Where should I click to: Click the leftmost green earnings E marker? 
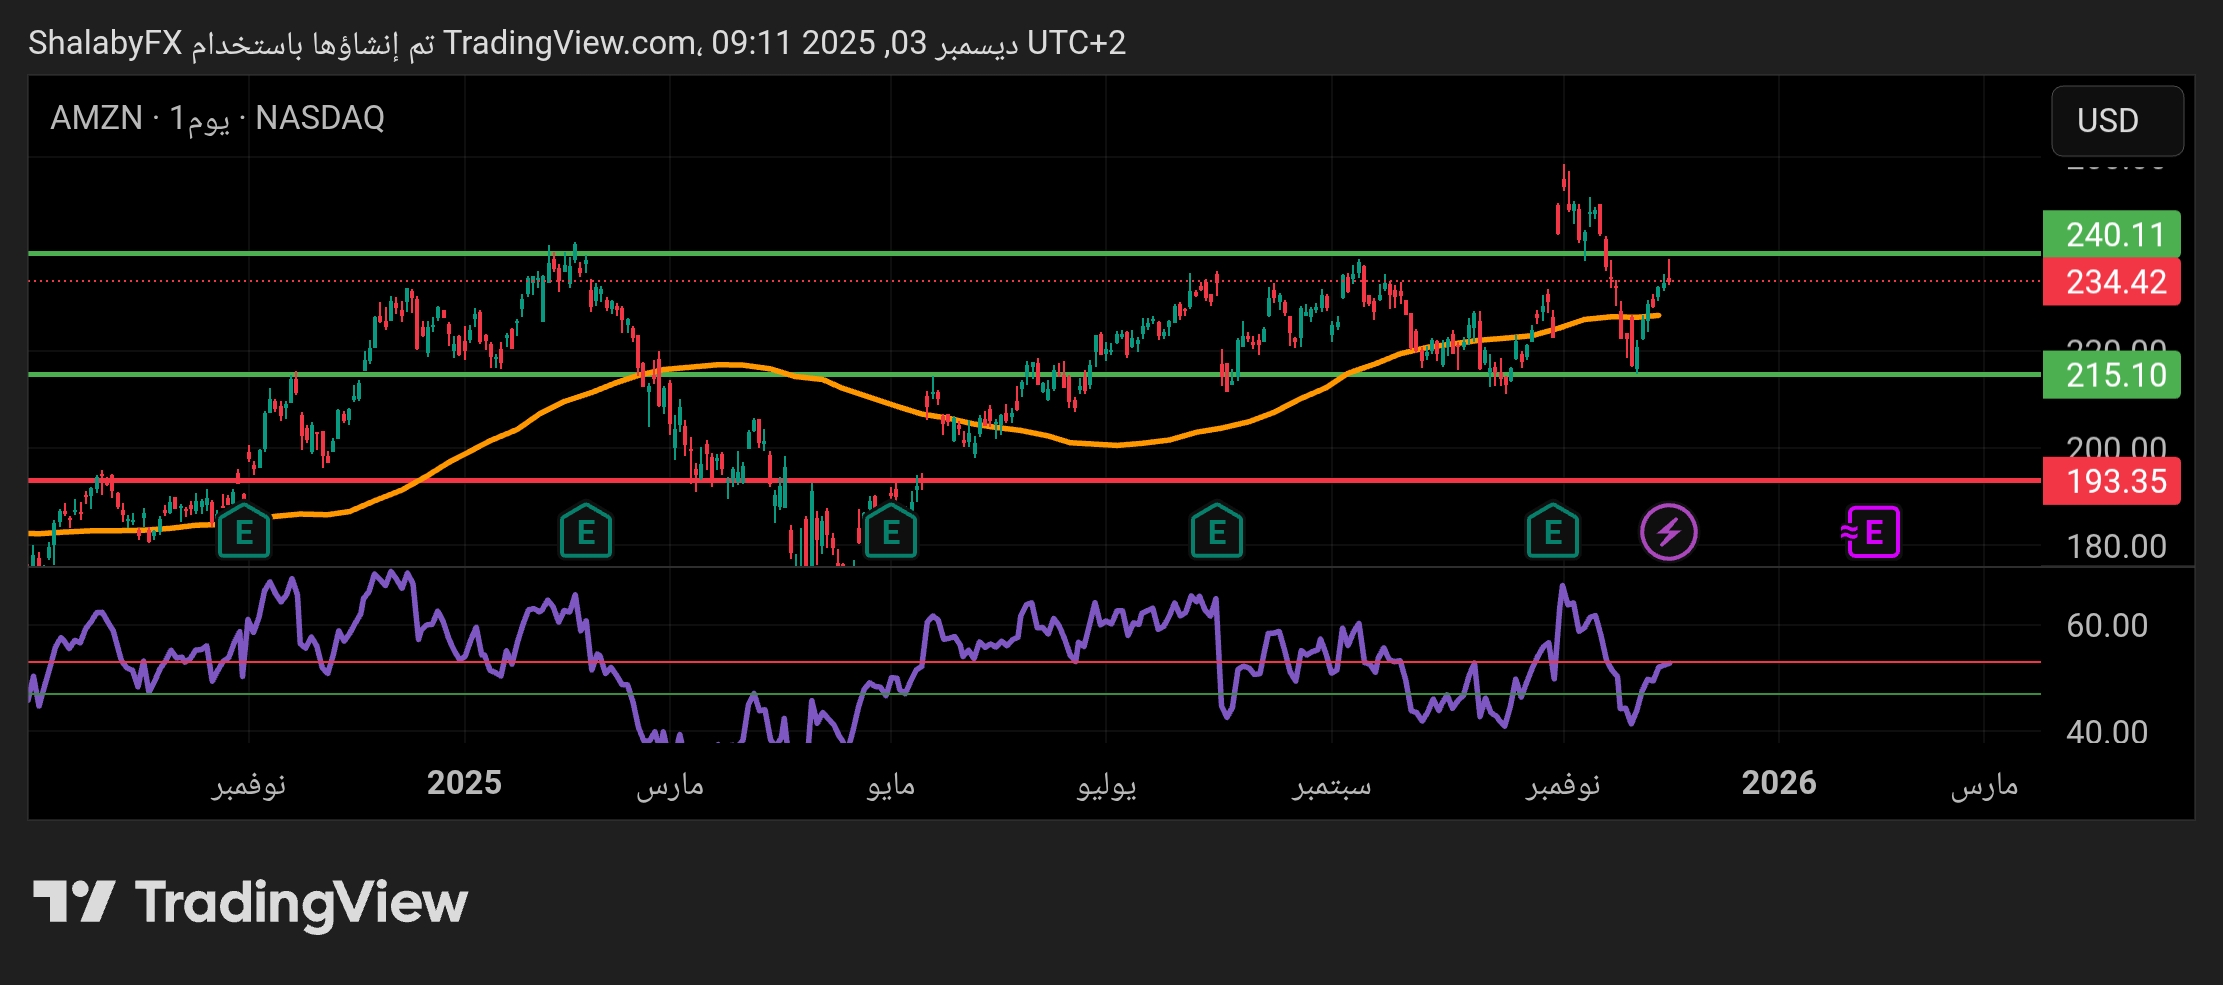click(244, 532)
